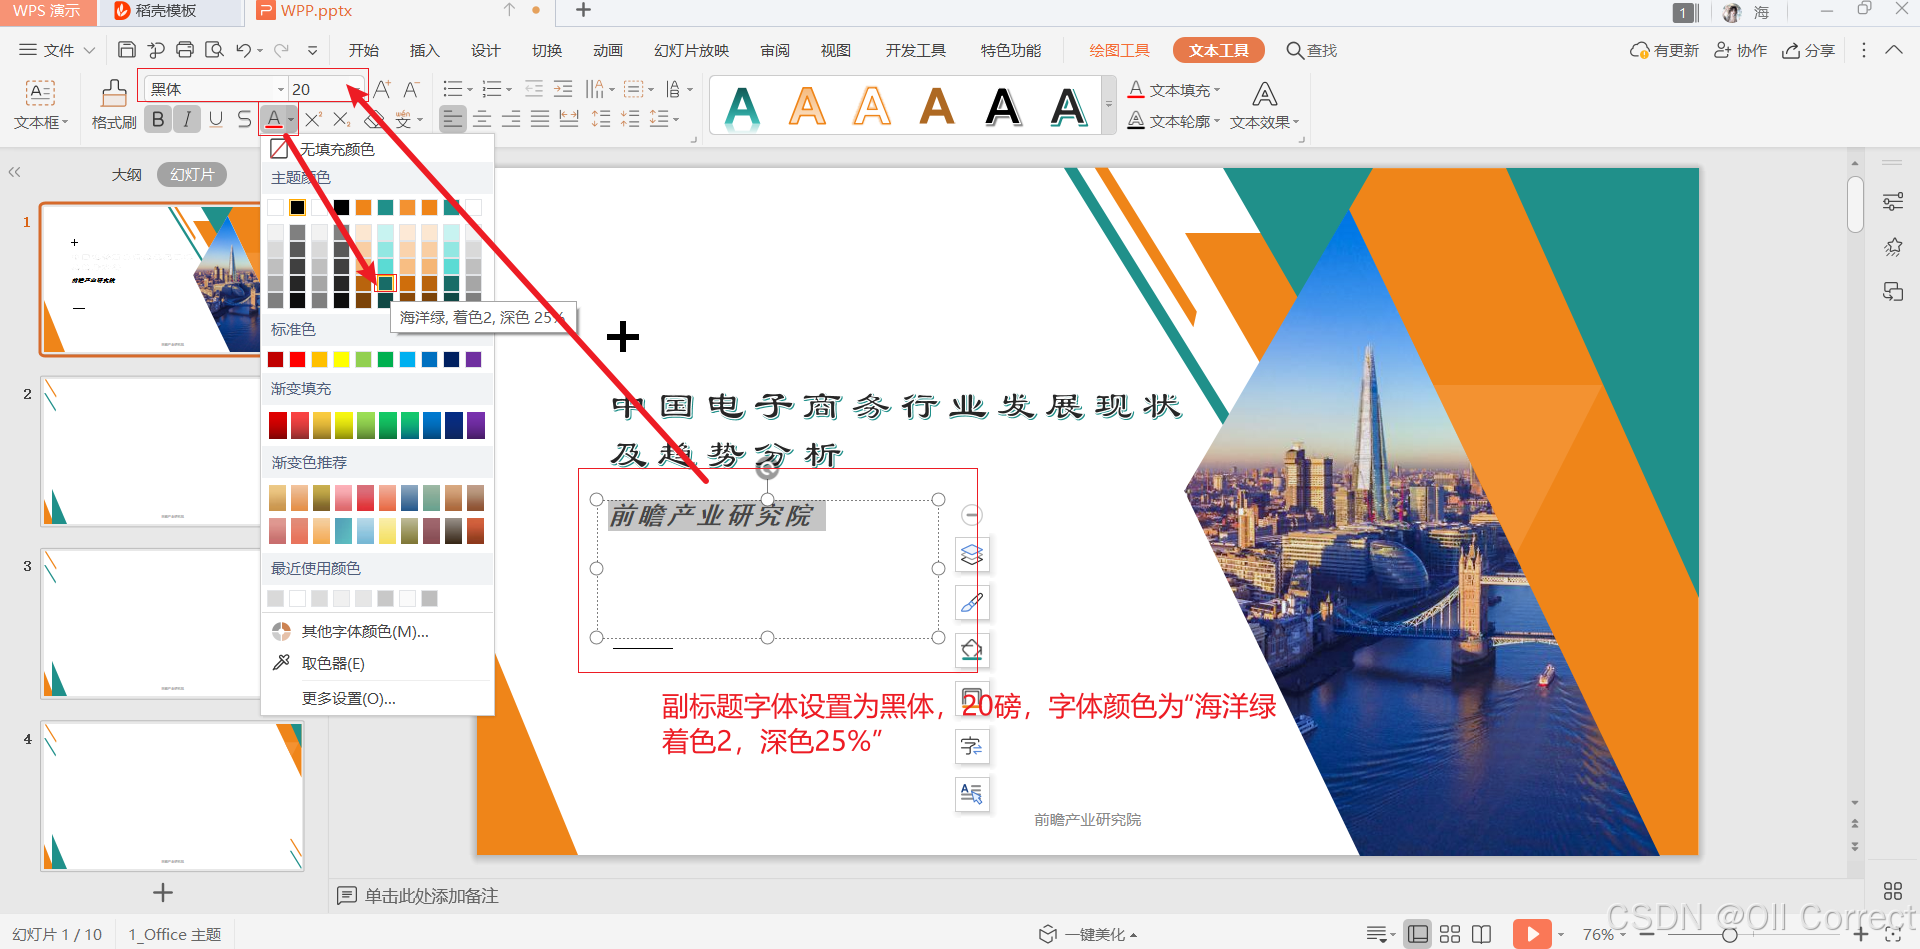Open the 文本填充 text fill dropdown
The width and height of the screenshot is (1920, 949).
pos(1174,90)
